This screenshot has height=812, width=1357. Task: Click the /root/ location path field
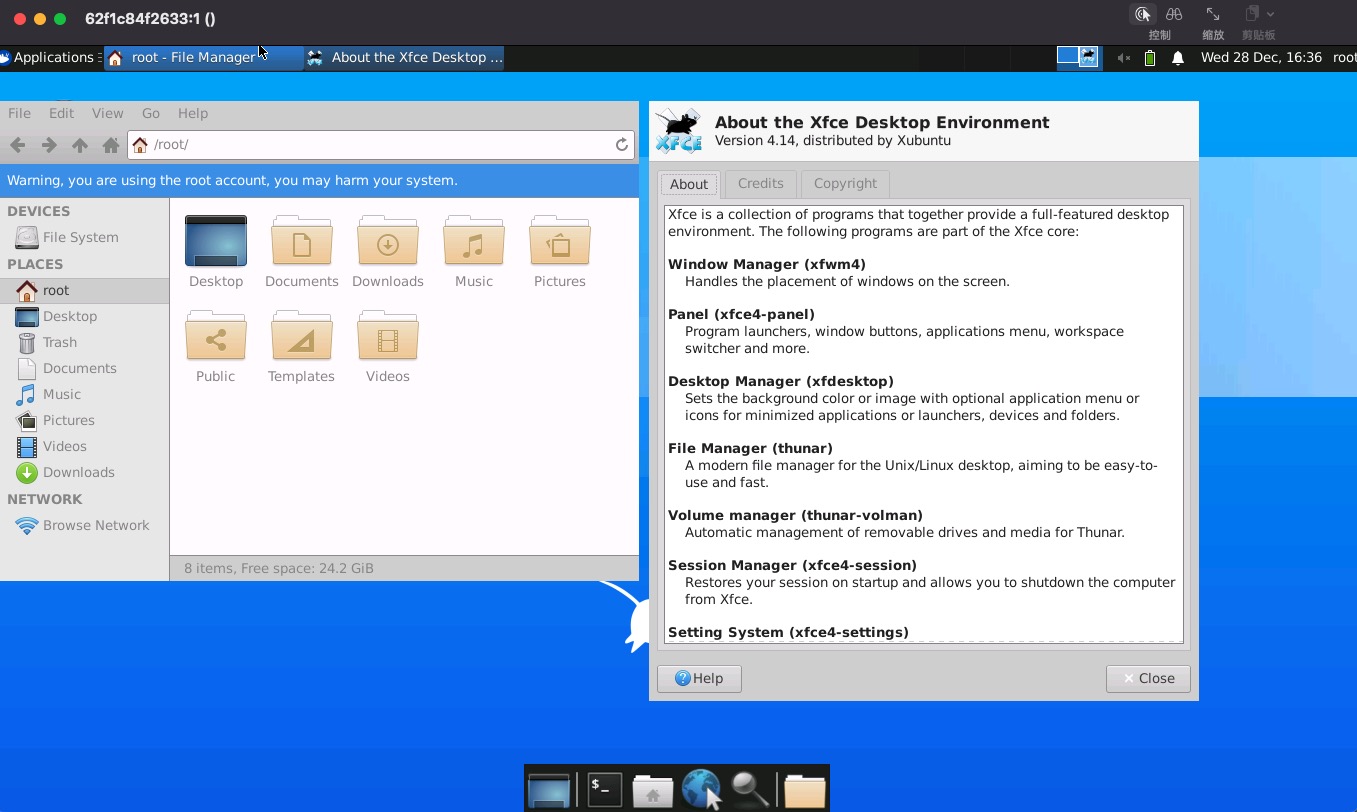[382, 145]
